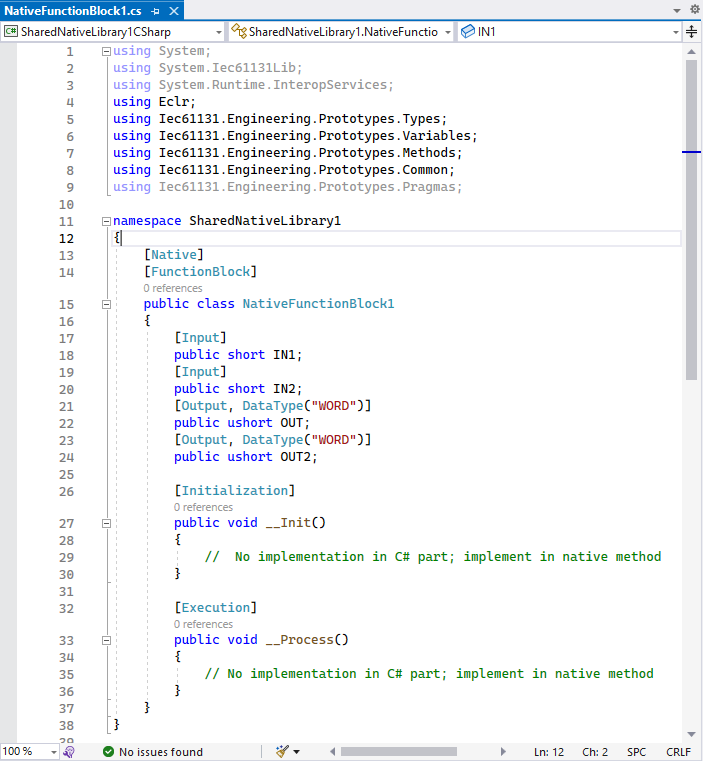Collapse the NativeFunctionBlock1 class region
Viewport: 703px width, 761px height.
click(x=106, y=304)
